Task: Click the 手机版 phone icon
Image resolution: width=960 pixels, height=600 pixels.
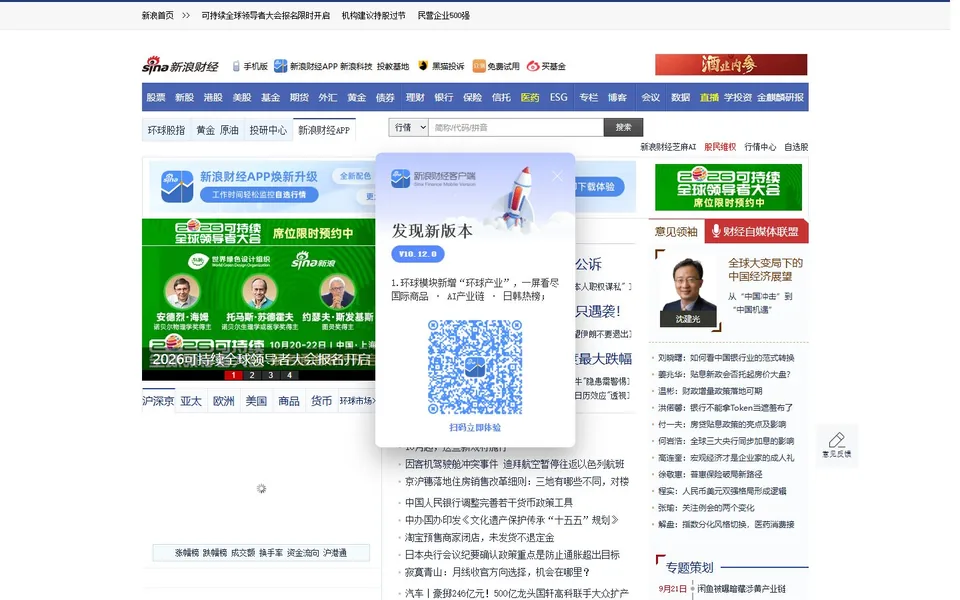Action: [236, 66]
